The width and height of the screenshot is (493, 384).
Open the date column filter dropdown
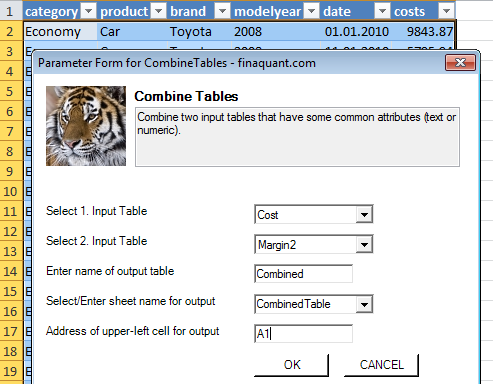[382, 12]
